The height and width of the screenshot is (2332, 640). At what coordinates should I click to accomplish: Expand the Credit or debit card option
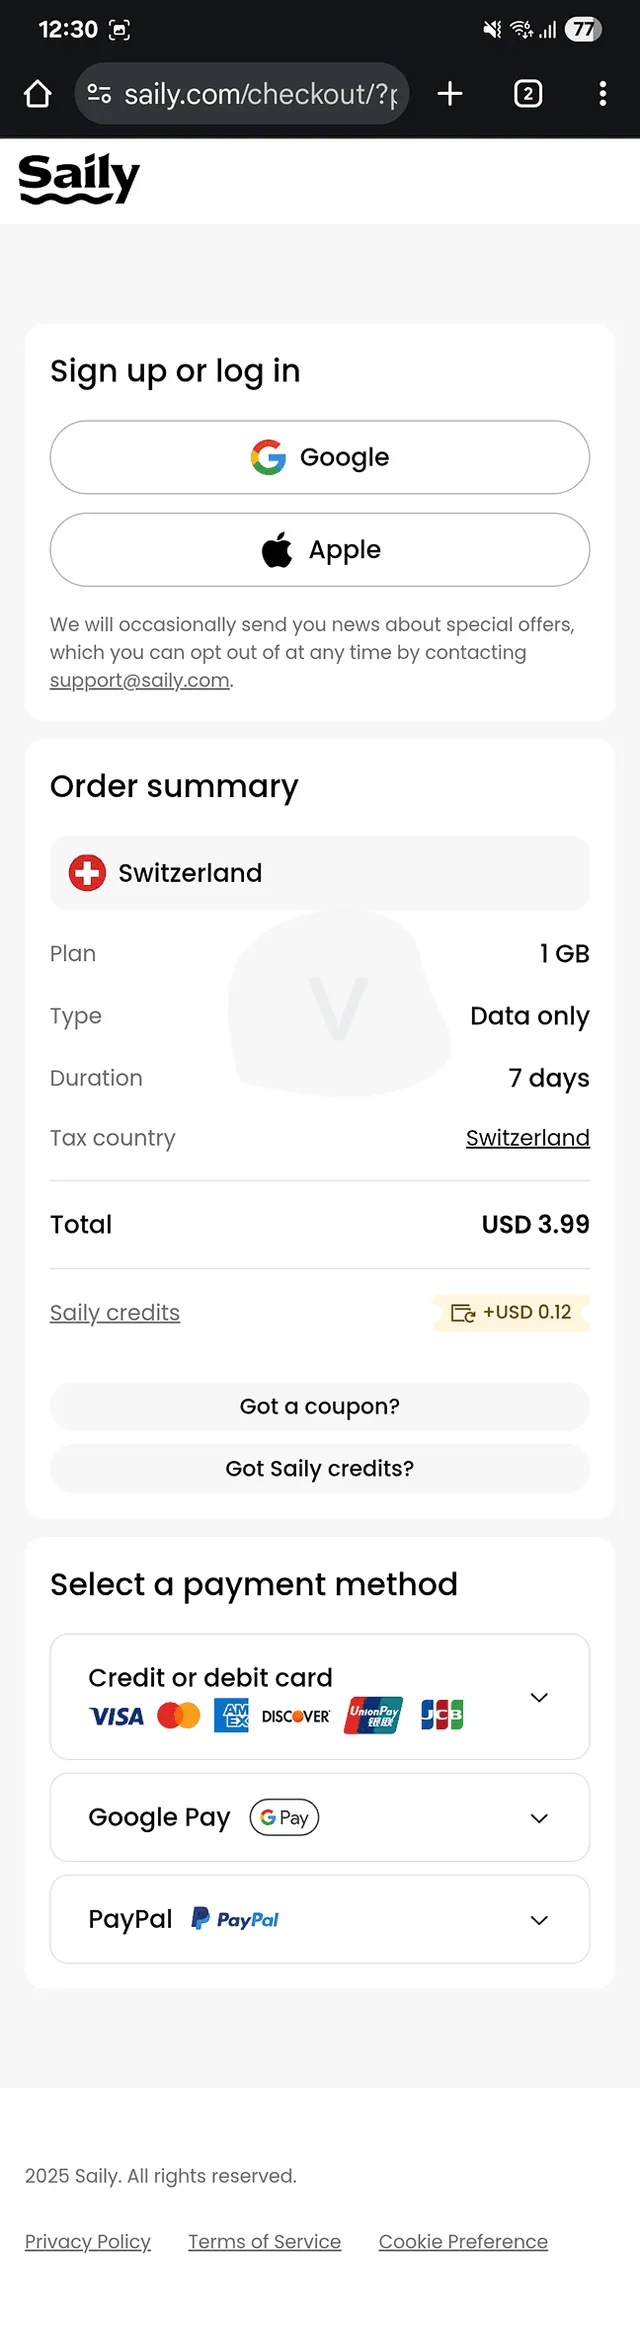point(320,1697)
